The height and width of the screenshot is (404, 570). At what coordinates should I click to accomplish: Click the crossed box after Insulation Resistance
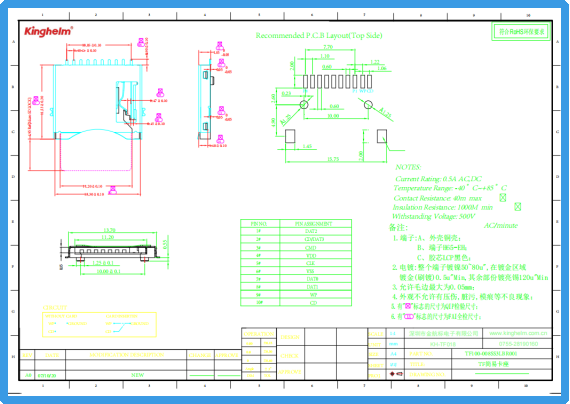point(518,207)
